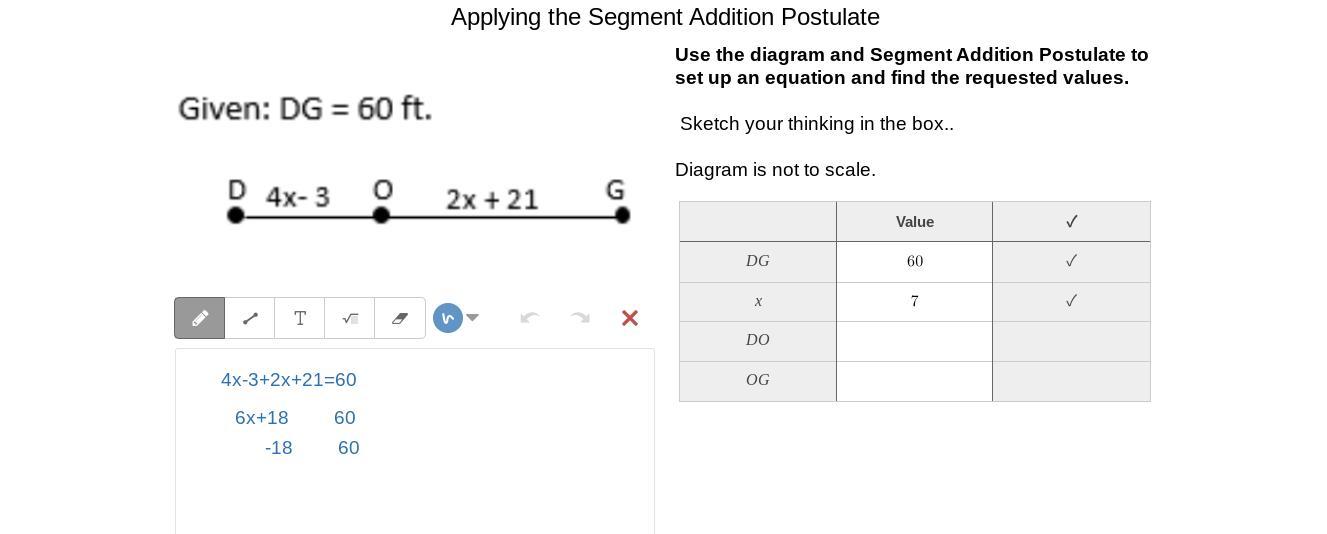Image resolution: width=1327 pixels, height=534 pixels.
Task: Click the checkmark in the x row
Action: [x=1071, y=301]
